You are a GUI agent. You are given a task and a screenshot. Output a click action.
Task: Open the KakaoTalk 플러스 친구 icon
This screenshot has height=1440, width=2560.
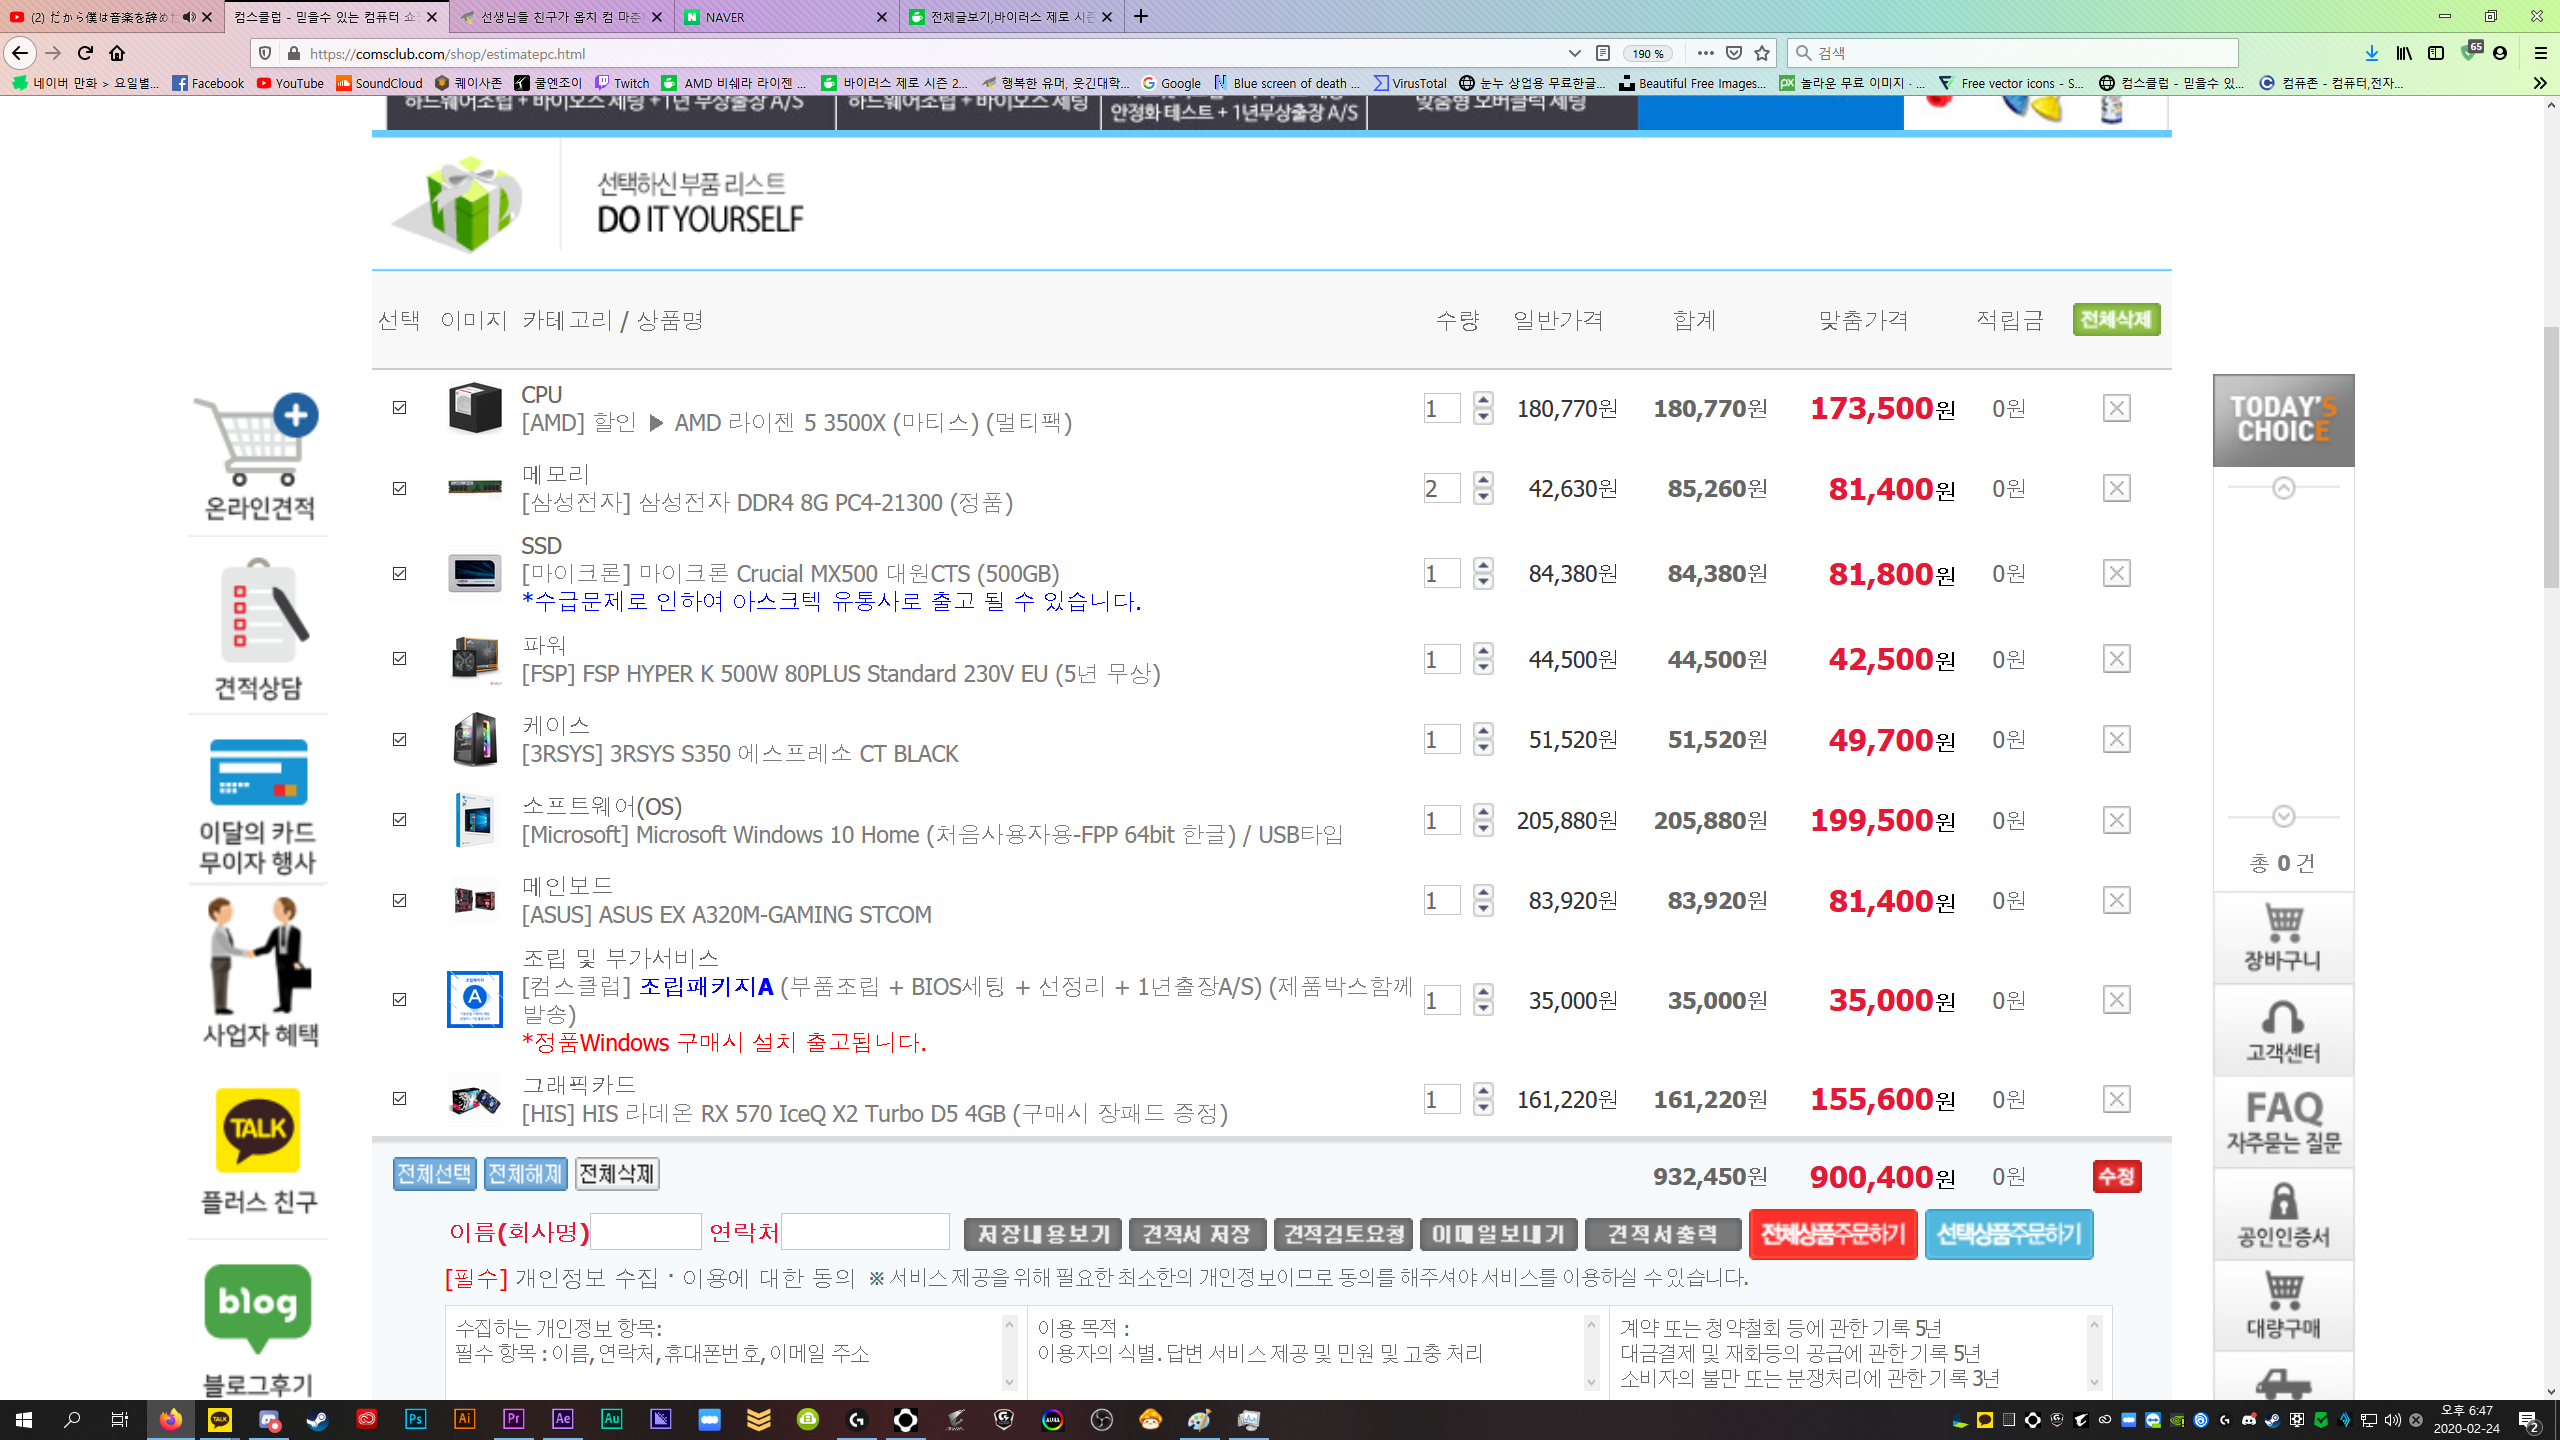coord(258,1130)
